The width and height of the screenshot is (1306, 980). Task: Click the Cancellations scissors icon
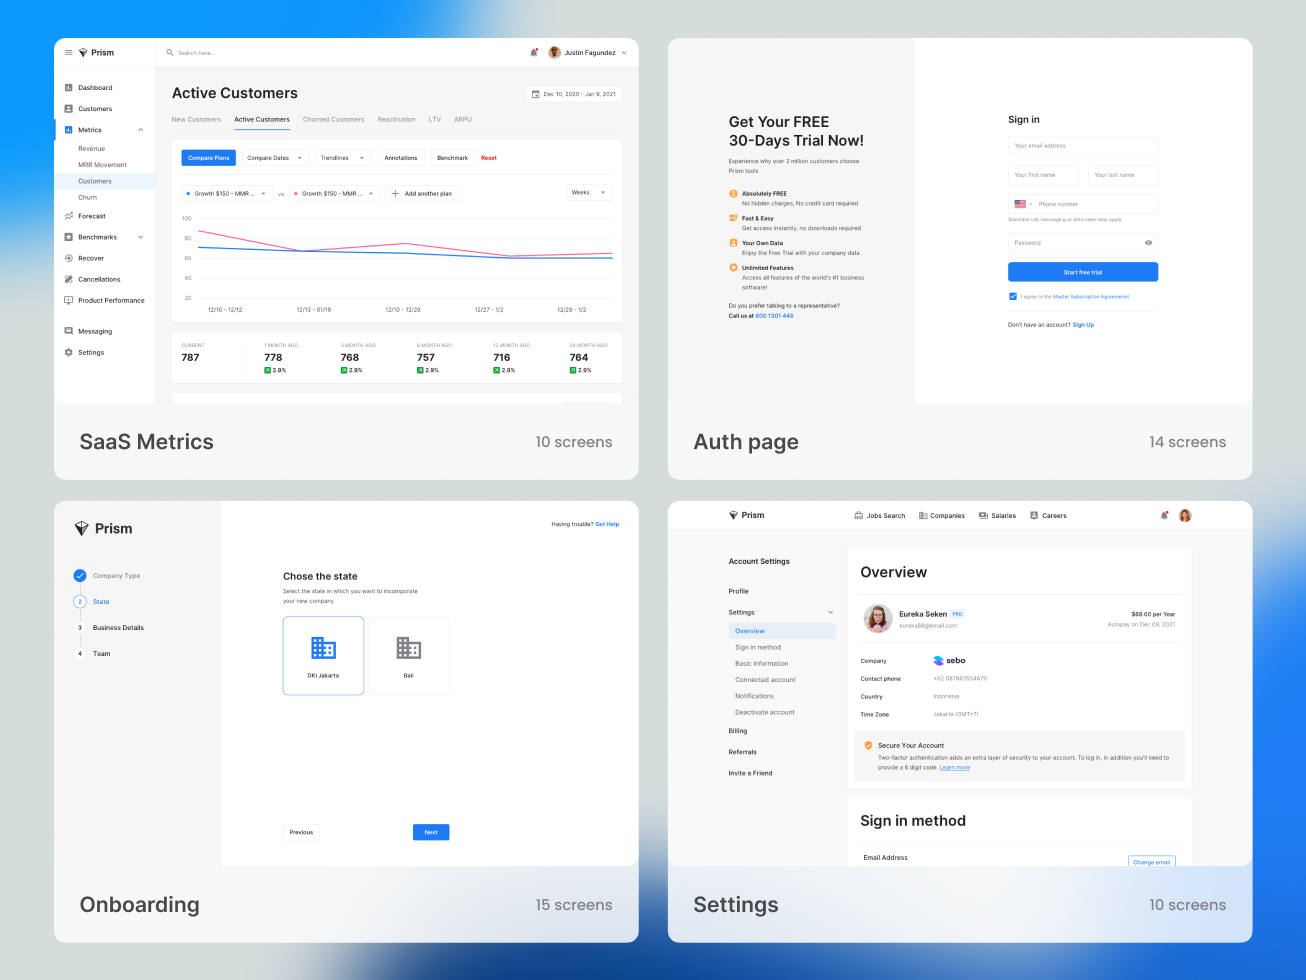pyautogui.click(x=69, y=279)
